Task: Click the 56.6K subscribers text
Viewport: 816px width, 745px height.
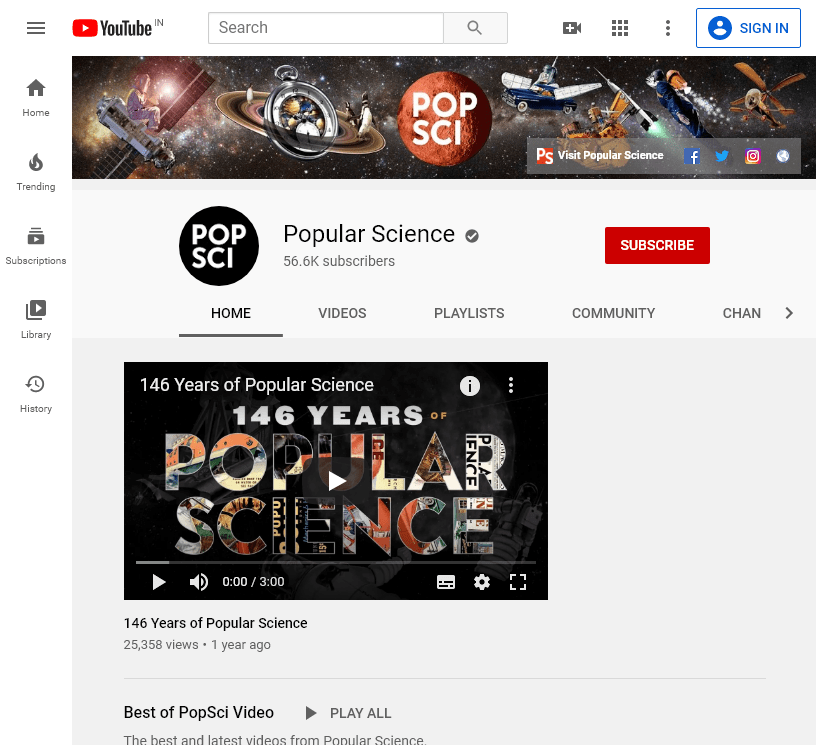Action: (x=339, y=261)
